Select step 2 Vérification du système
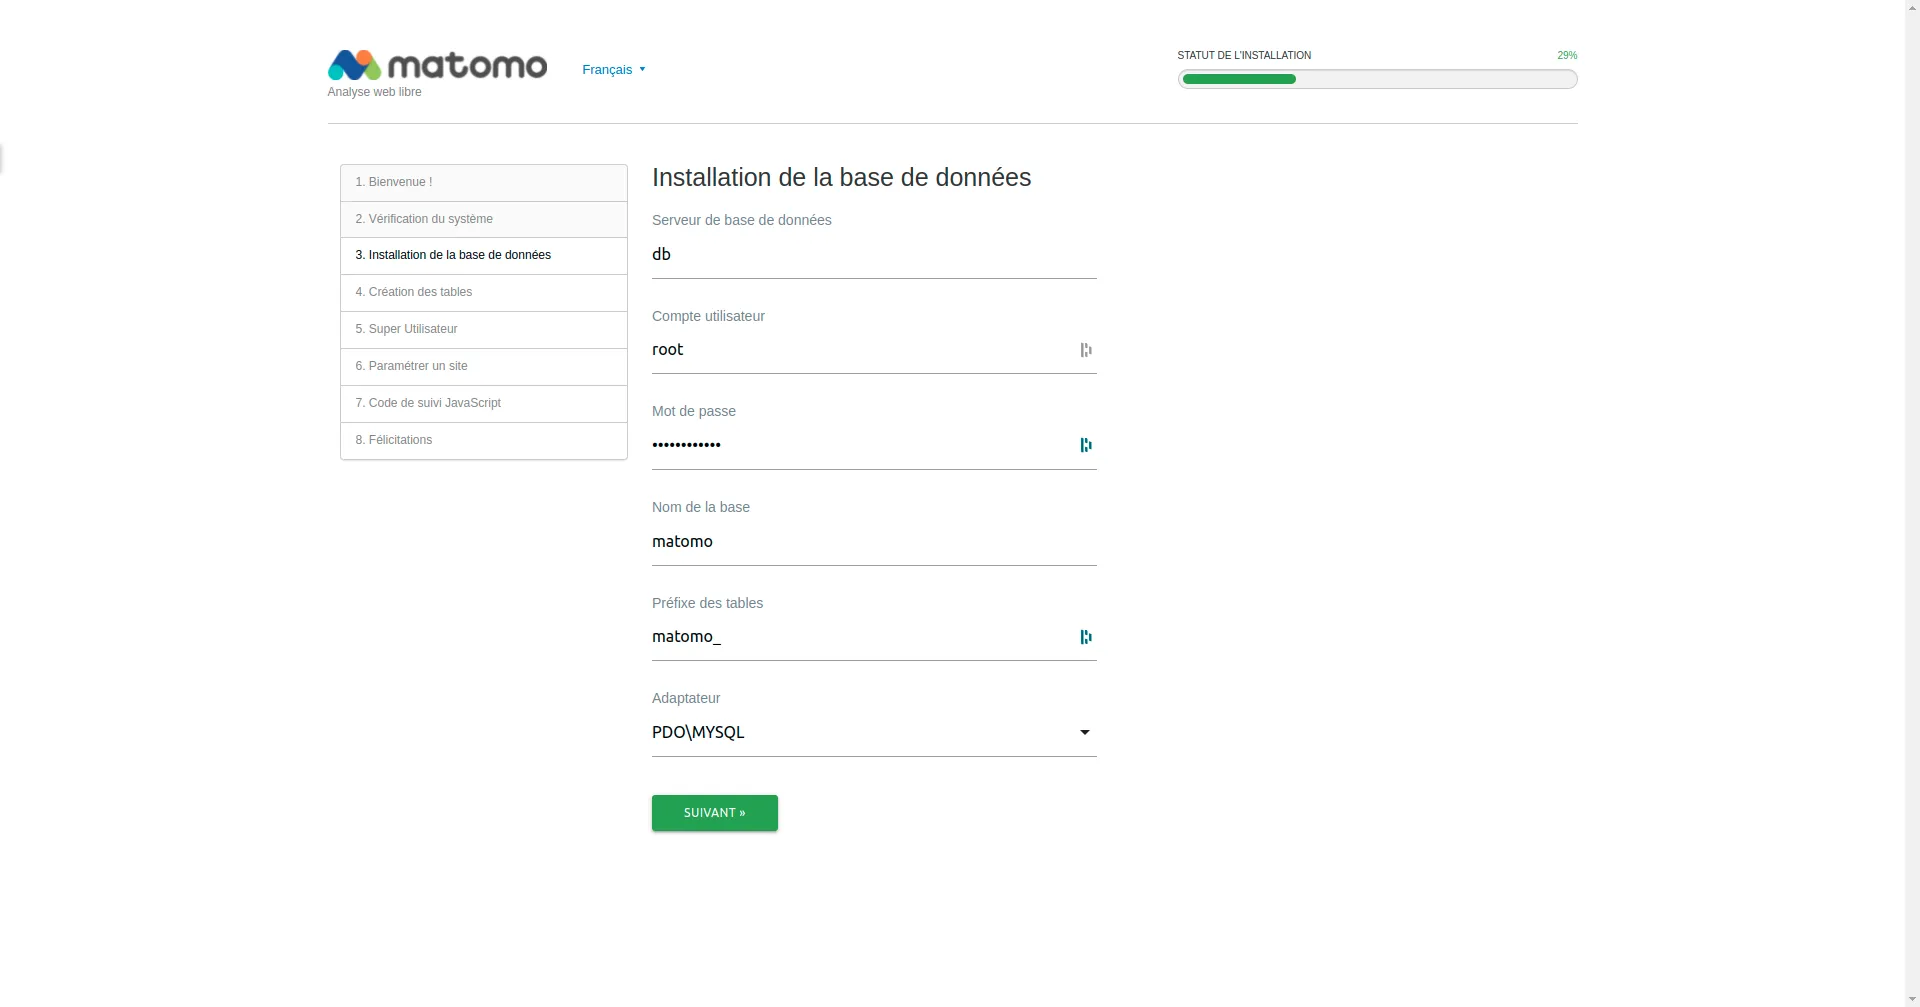Viewport: 1920px width, 1007px height. (483, 219)
